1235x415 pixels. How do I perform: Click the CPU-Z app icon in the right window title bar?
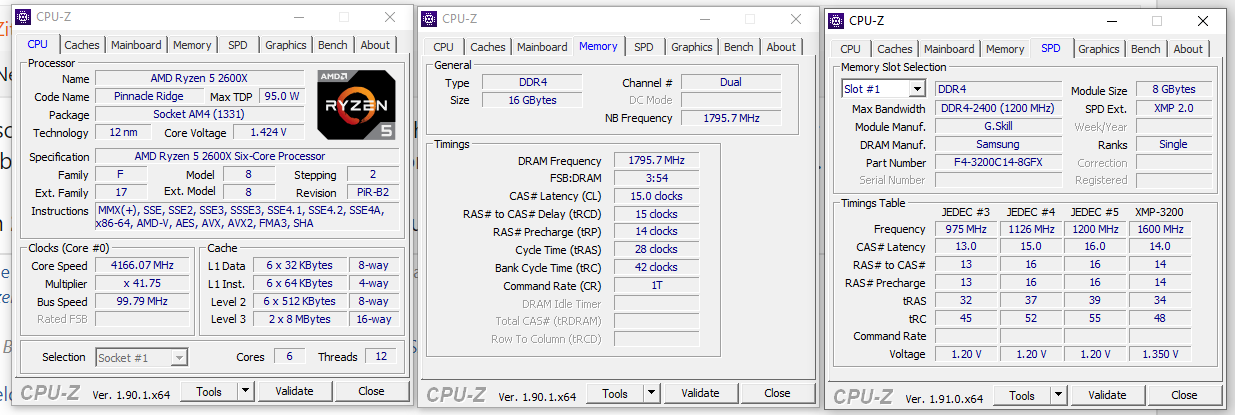[x=836, y=20]
